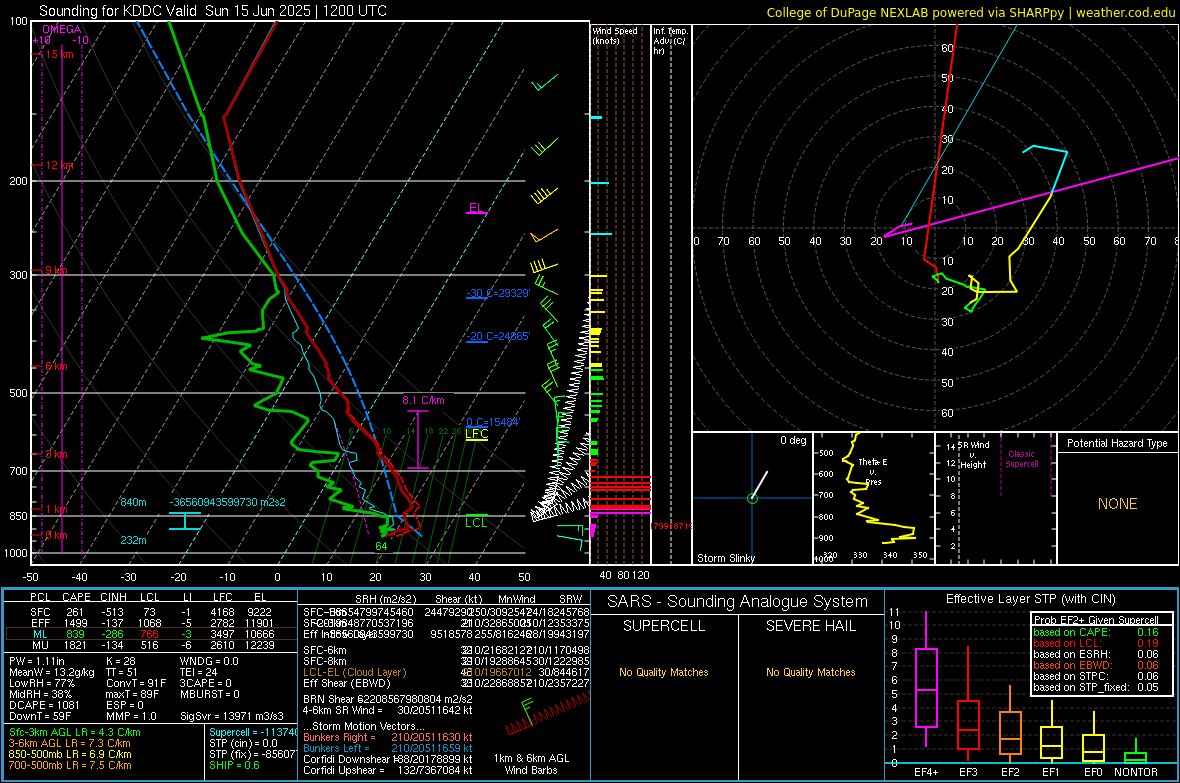Click 'No Quality Matches' under SEVERE HAIL
Screen dimensions: 1180x783
point(810,672)
